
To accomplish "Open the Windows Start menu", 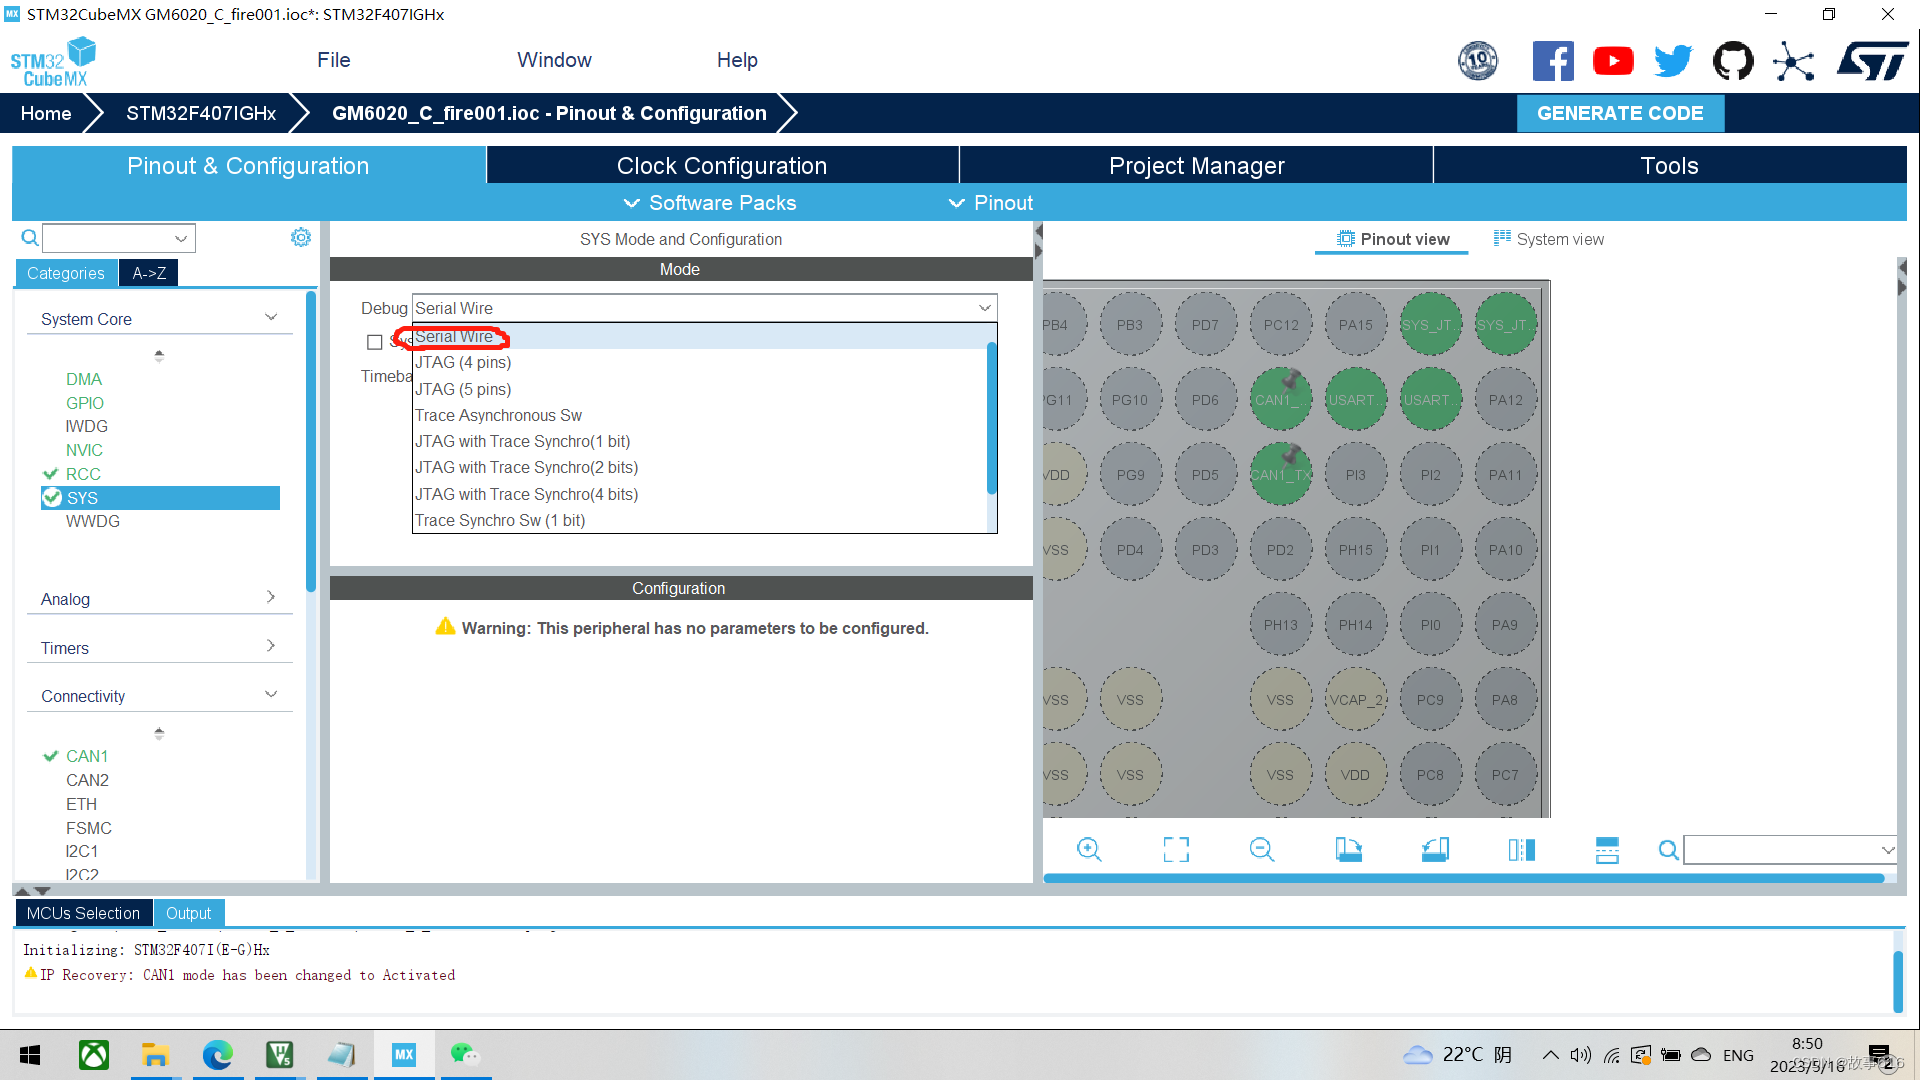I will 30,1055.
